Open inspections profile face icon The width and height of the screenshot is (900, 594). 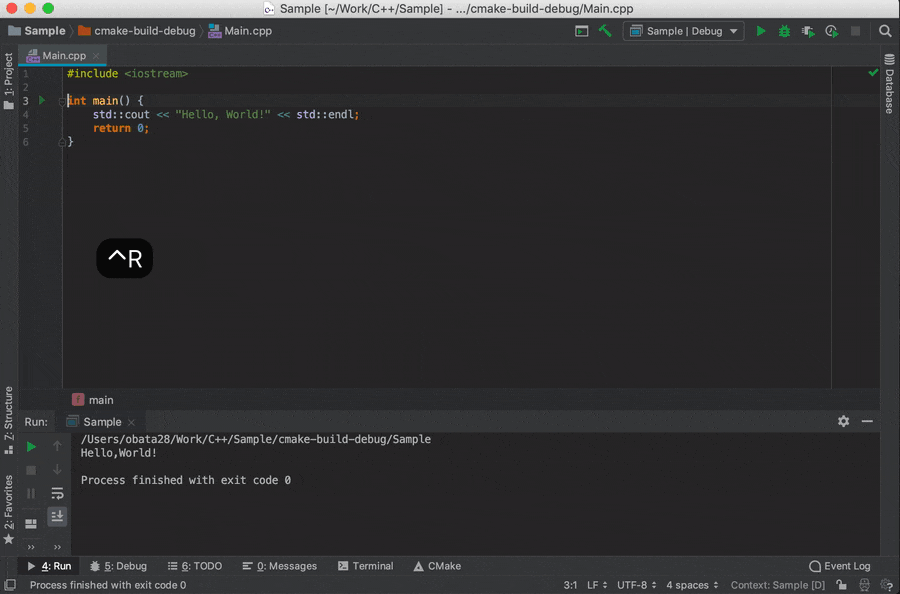864,585
